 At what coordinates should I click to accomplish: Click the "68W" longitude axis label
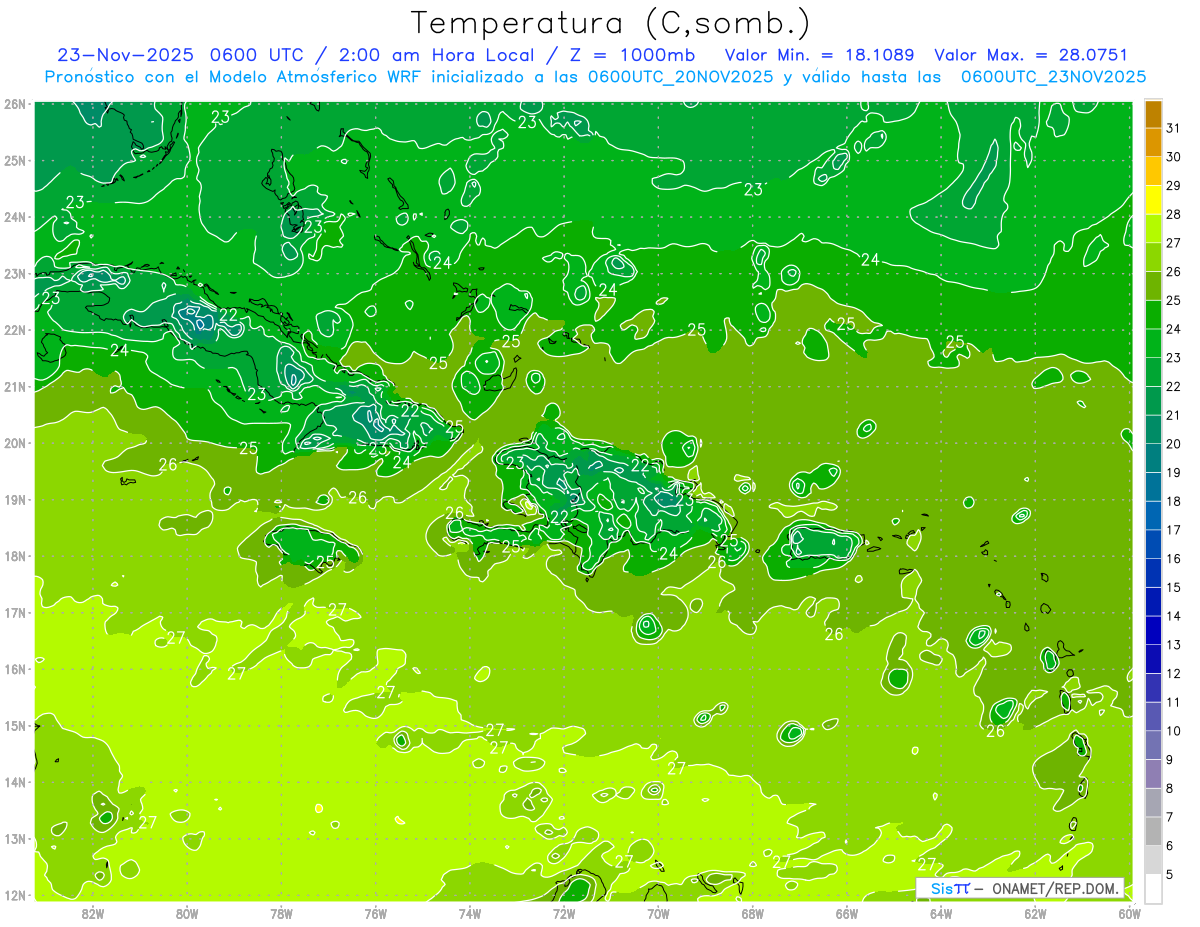tap(752, 913)
